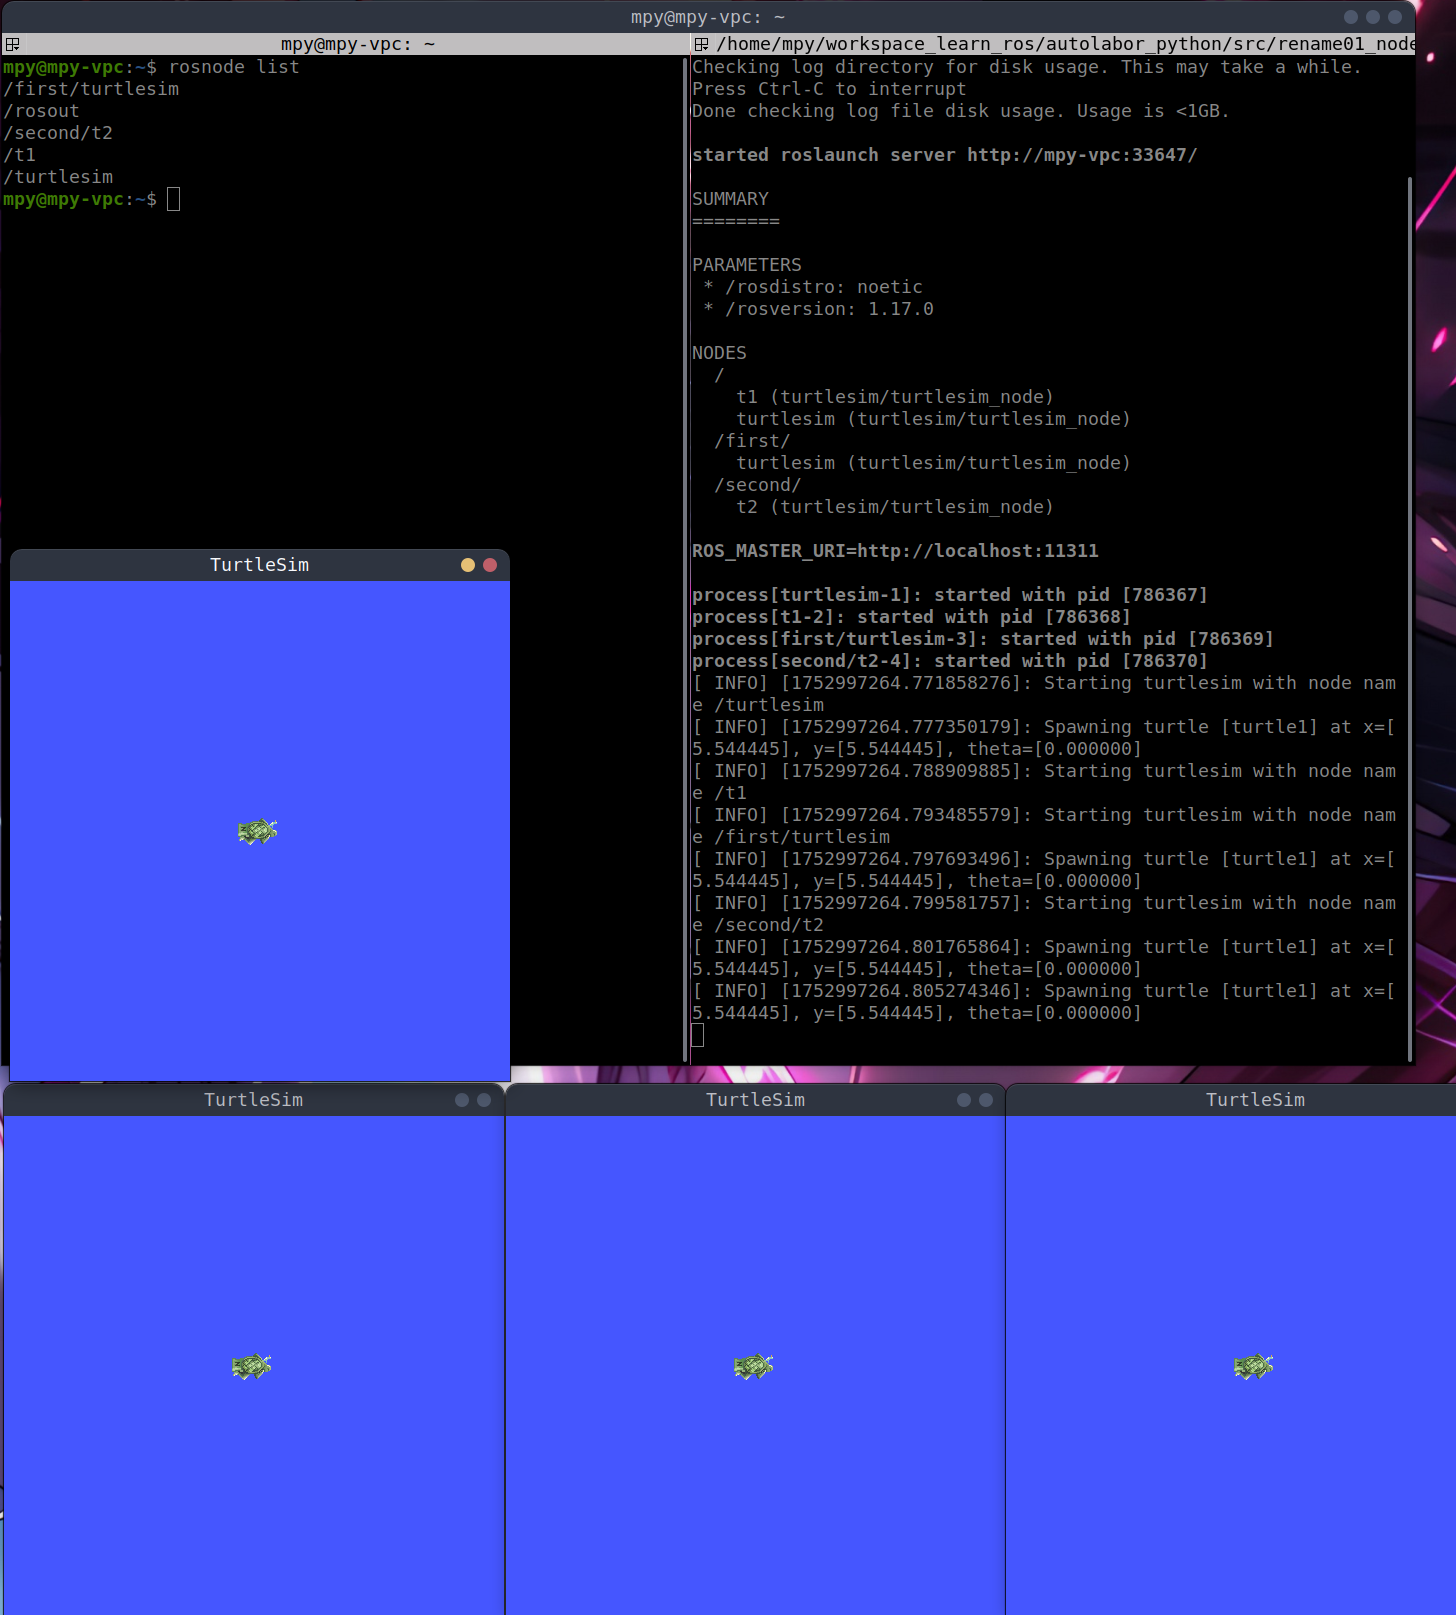The image size is (1456, 1615).
Task: Close the mpy@mpy-vpc terminal window
Action: coord(1395,17)
